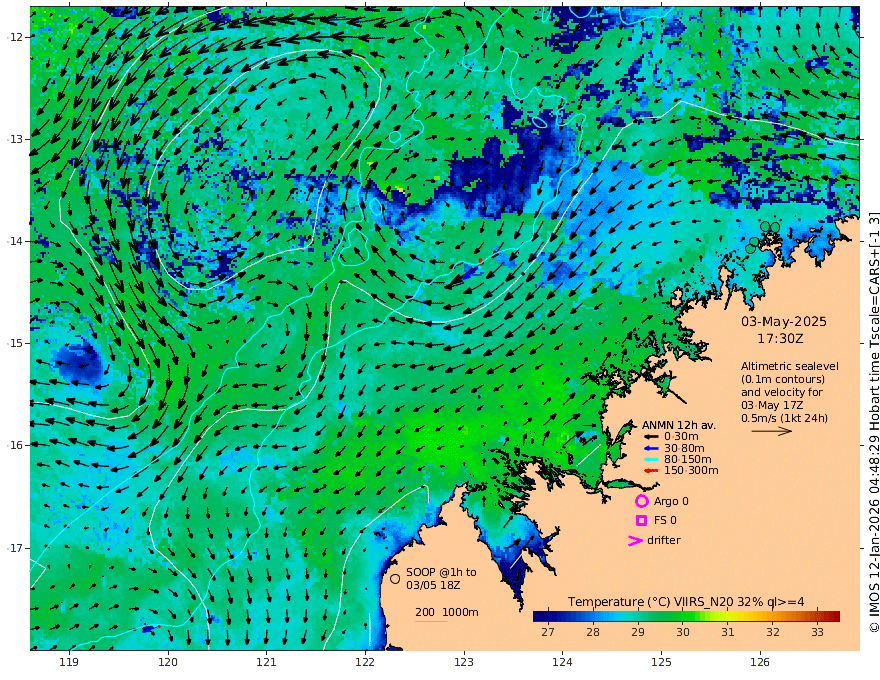This screenshot has width=880, height=680.
Task: Select the magenta FS square symbol
Action: tap(641, 521)
